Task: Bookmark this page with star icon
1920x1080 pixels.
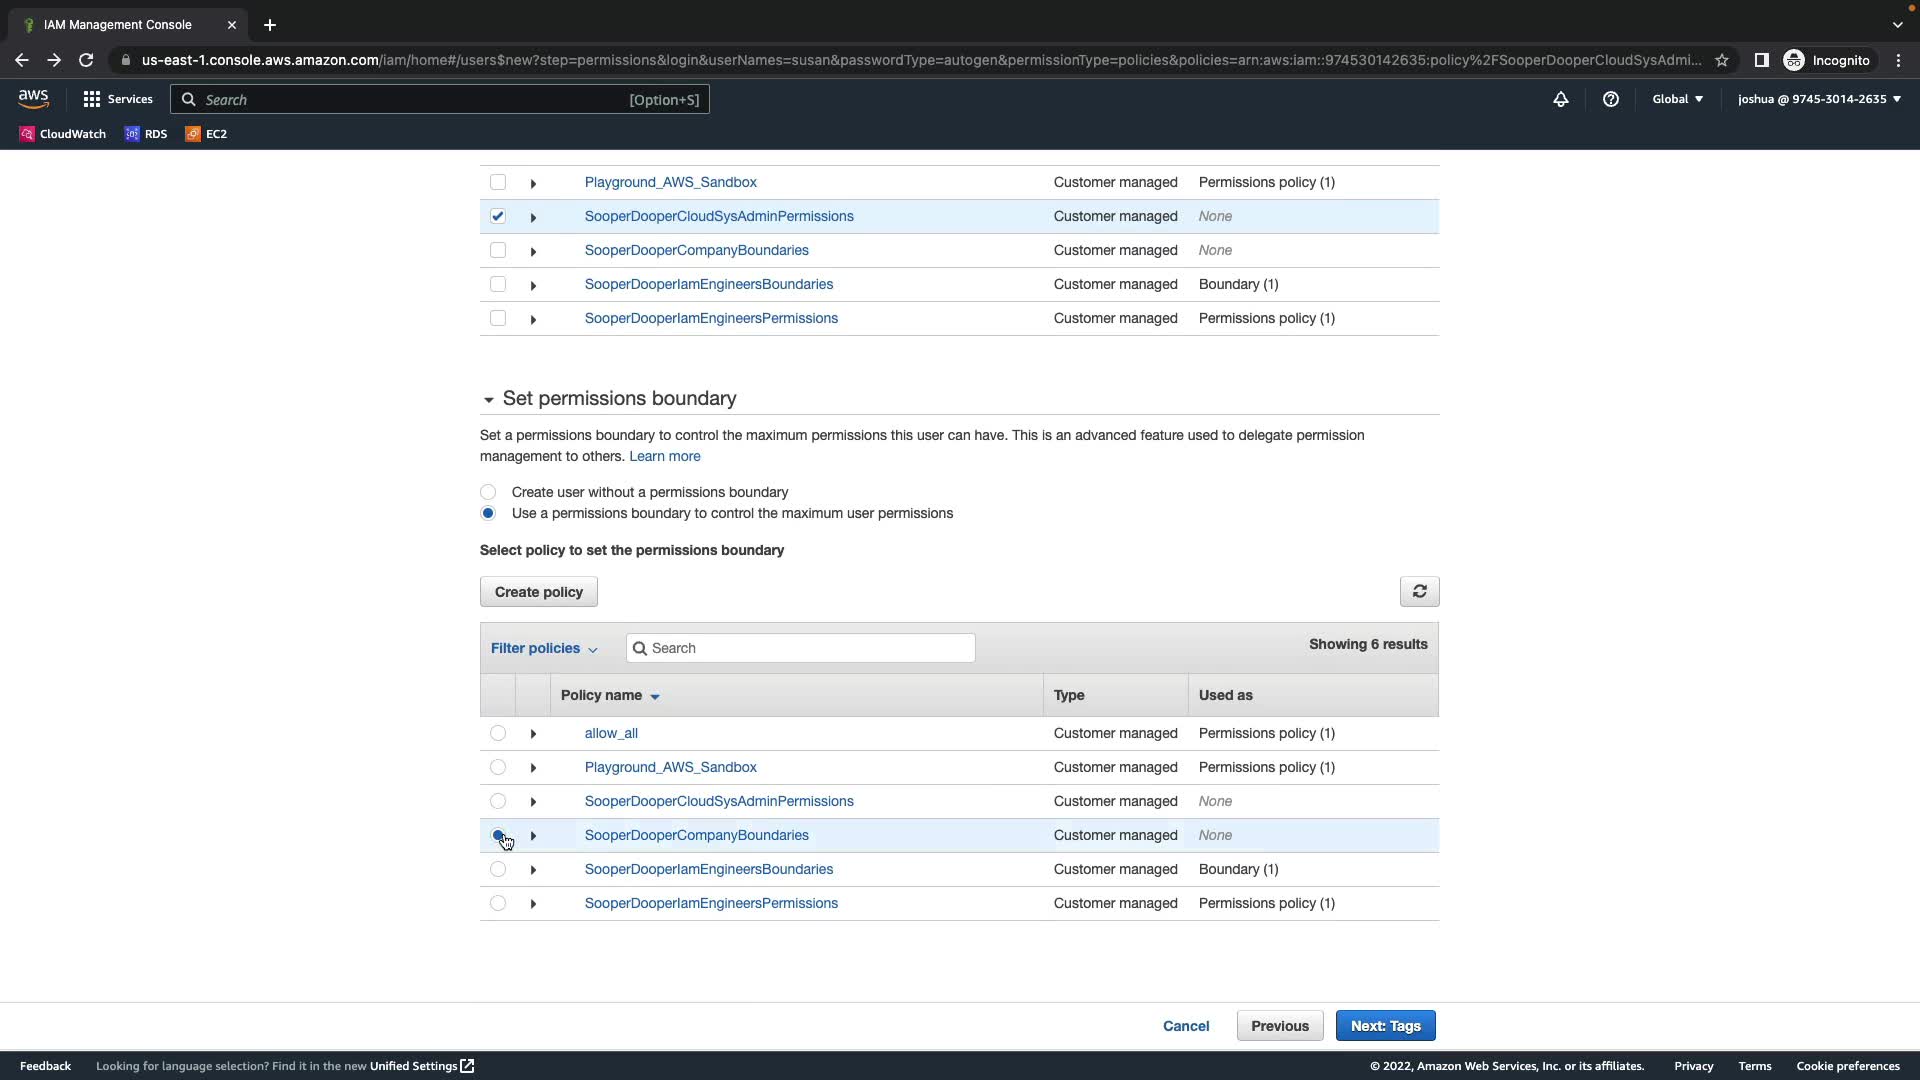Action: pos(1722,60)
